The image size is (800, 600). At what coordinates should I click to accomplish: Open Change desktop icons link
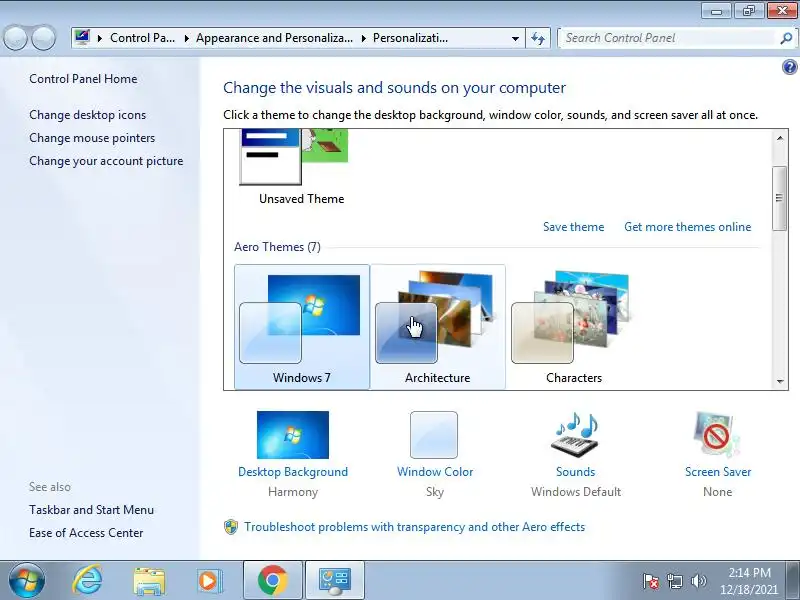(87, 115)
